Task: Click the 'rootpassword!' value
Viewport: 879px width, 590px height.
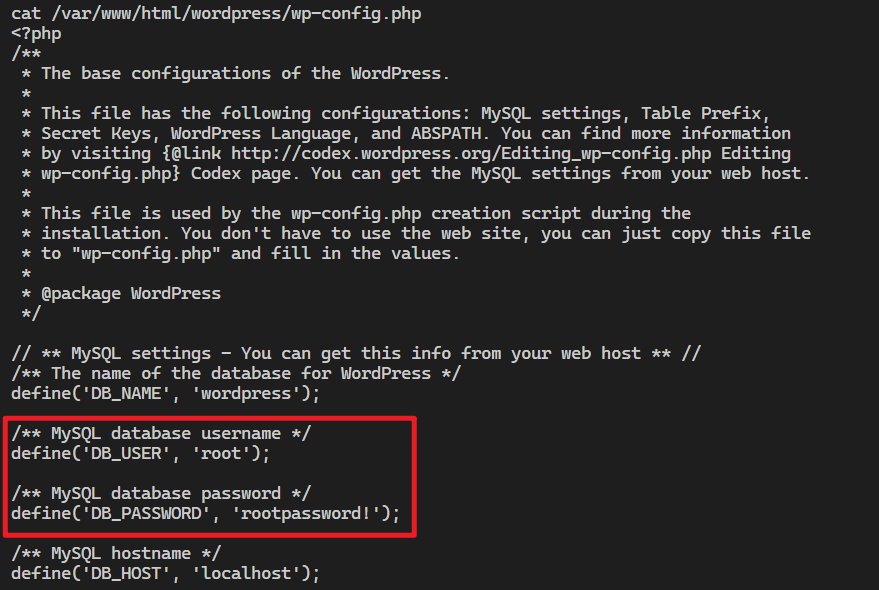Action: 306,514
